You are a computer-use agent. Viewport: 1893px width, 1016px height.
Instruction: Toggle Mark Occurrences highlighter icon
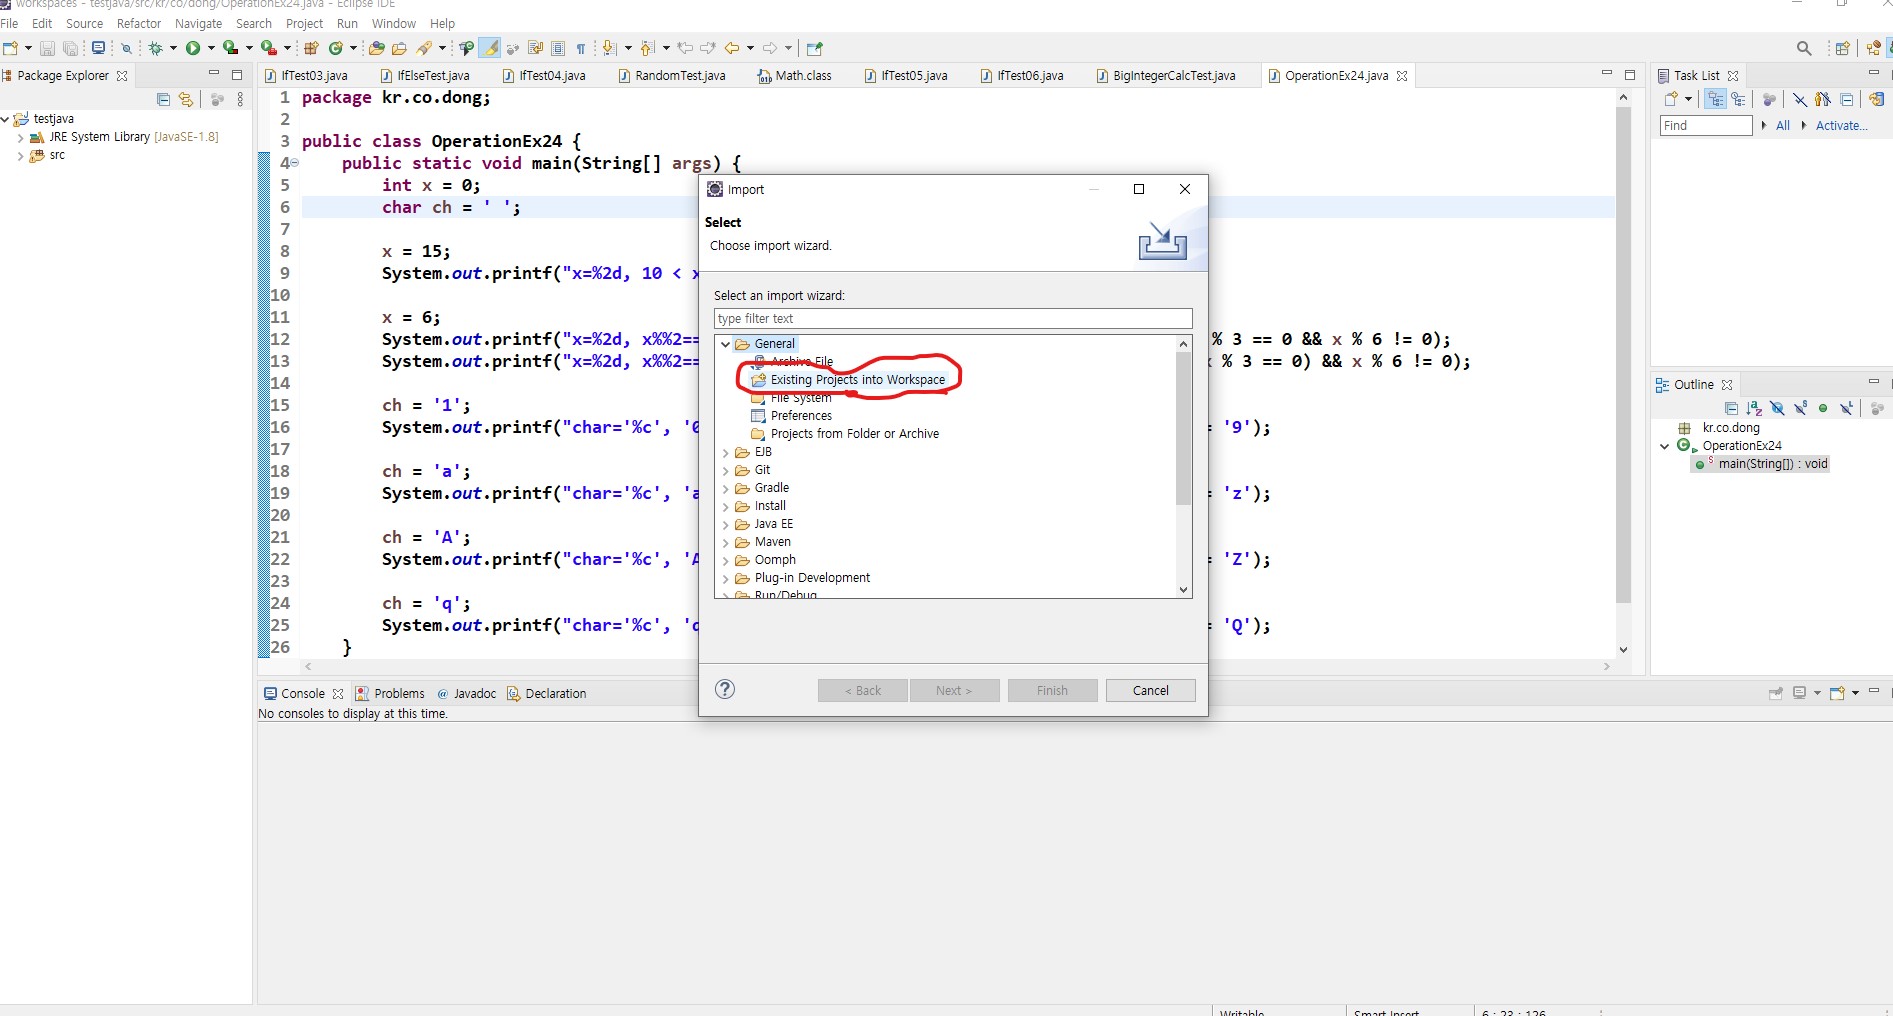click(490, 48)
